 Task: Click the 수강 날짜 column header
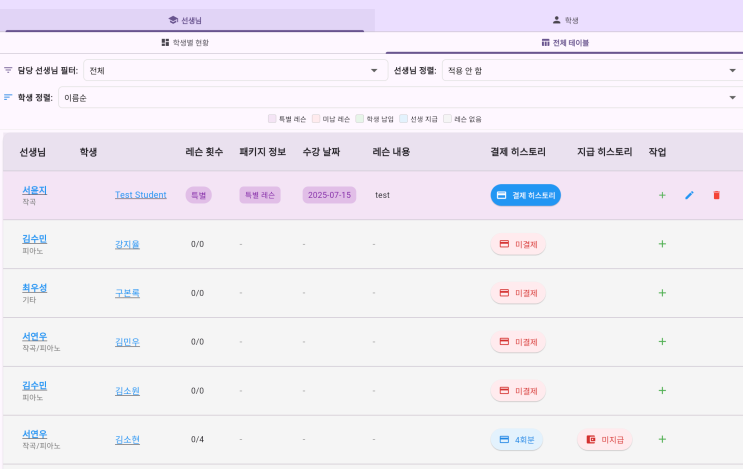(x=321, y=152)
